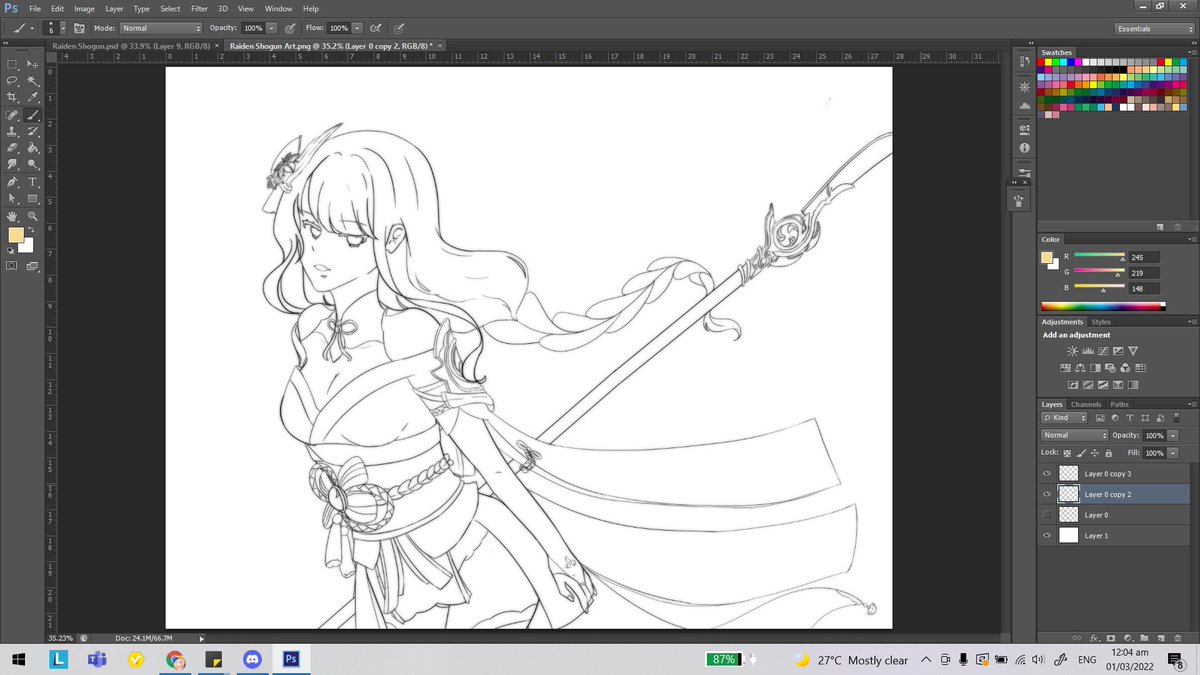Screen dimensions: 1200x675
Task: Switch to the Paths tab
Action: coord(1119,404)
